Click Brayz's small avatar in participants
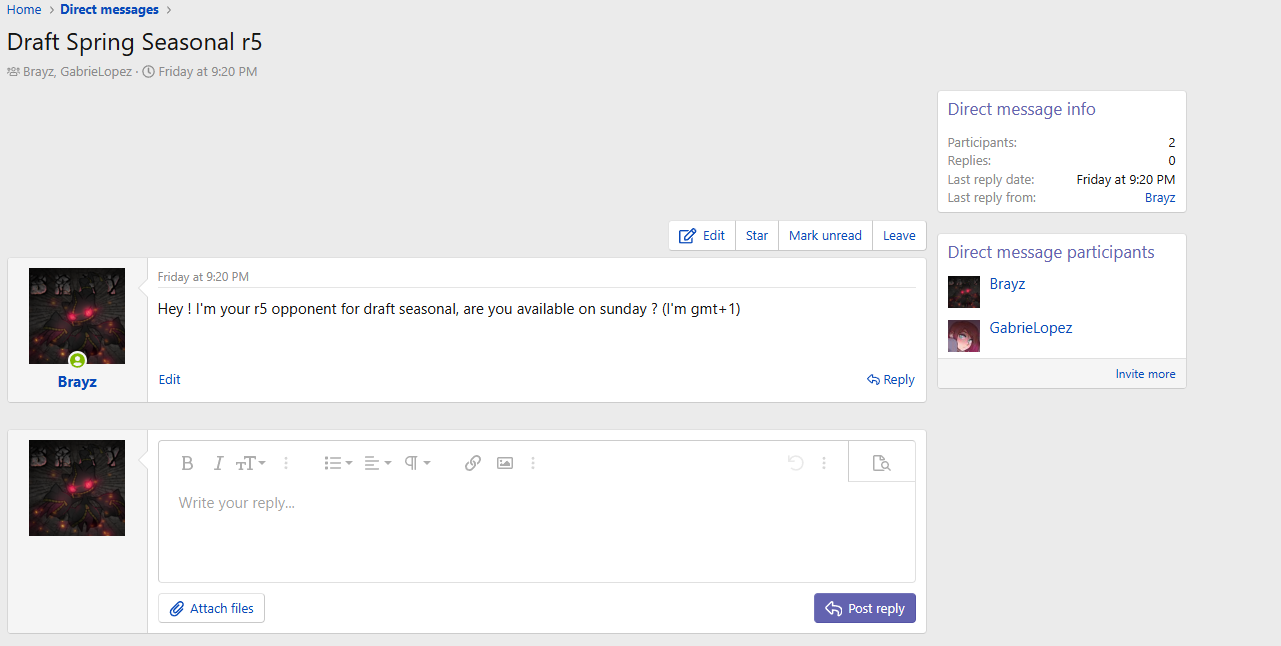The width and height of the screenshot is (1281, 646). point(964,292)
